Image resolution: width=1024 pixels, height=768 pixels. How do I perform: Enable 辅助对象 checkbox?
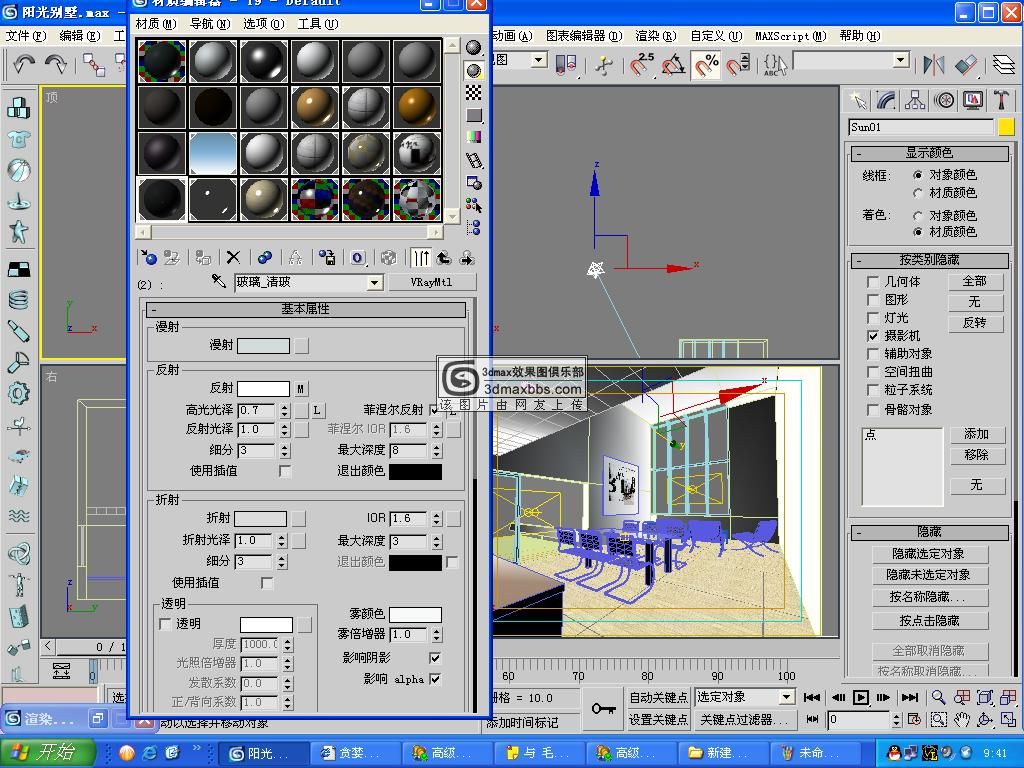pos(872,354)
